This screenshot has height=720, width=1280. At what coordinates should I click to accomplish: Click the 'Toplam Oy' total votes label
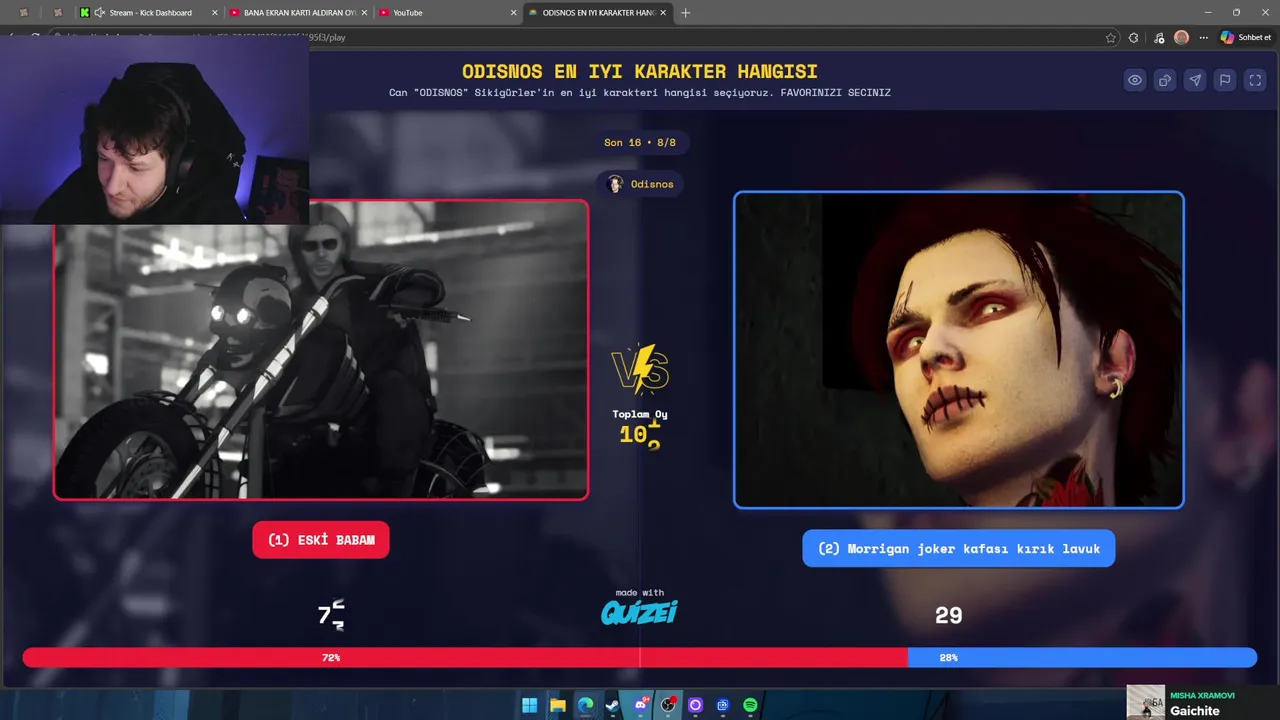click(640, 414)
